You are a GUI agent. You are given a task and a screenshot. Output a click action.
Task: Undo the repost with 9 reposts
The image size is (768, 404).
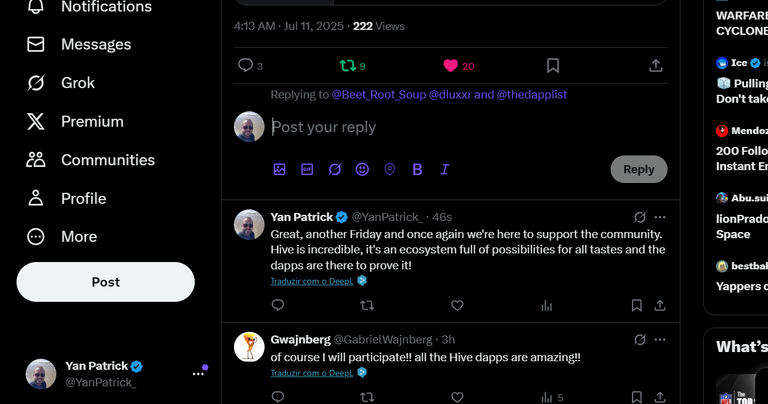348,66
